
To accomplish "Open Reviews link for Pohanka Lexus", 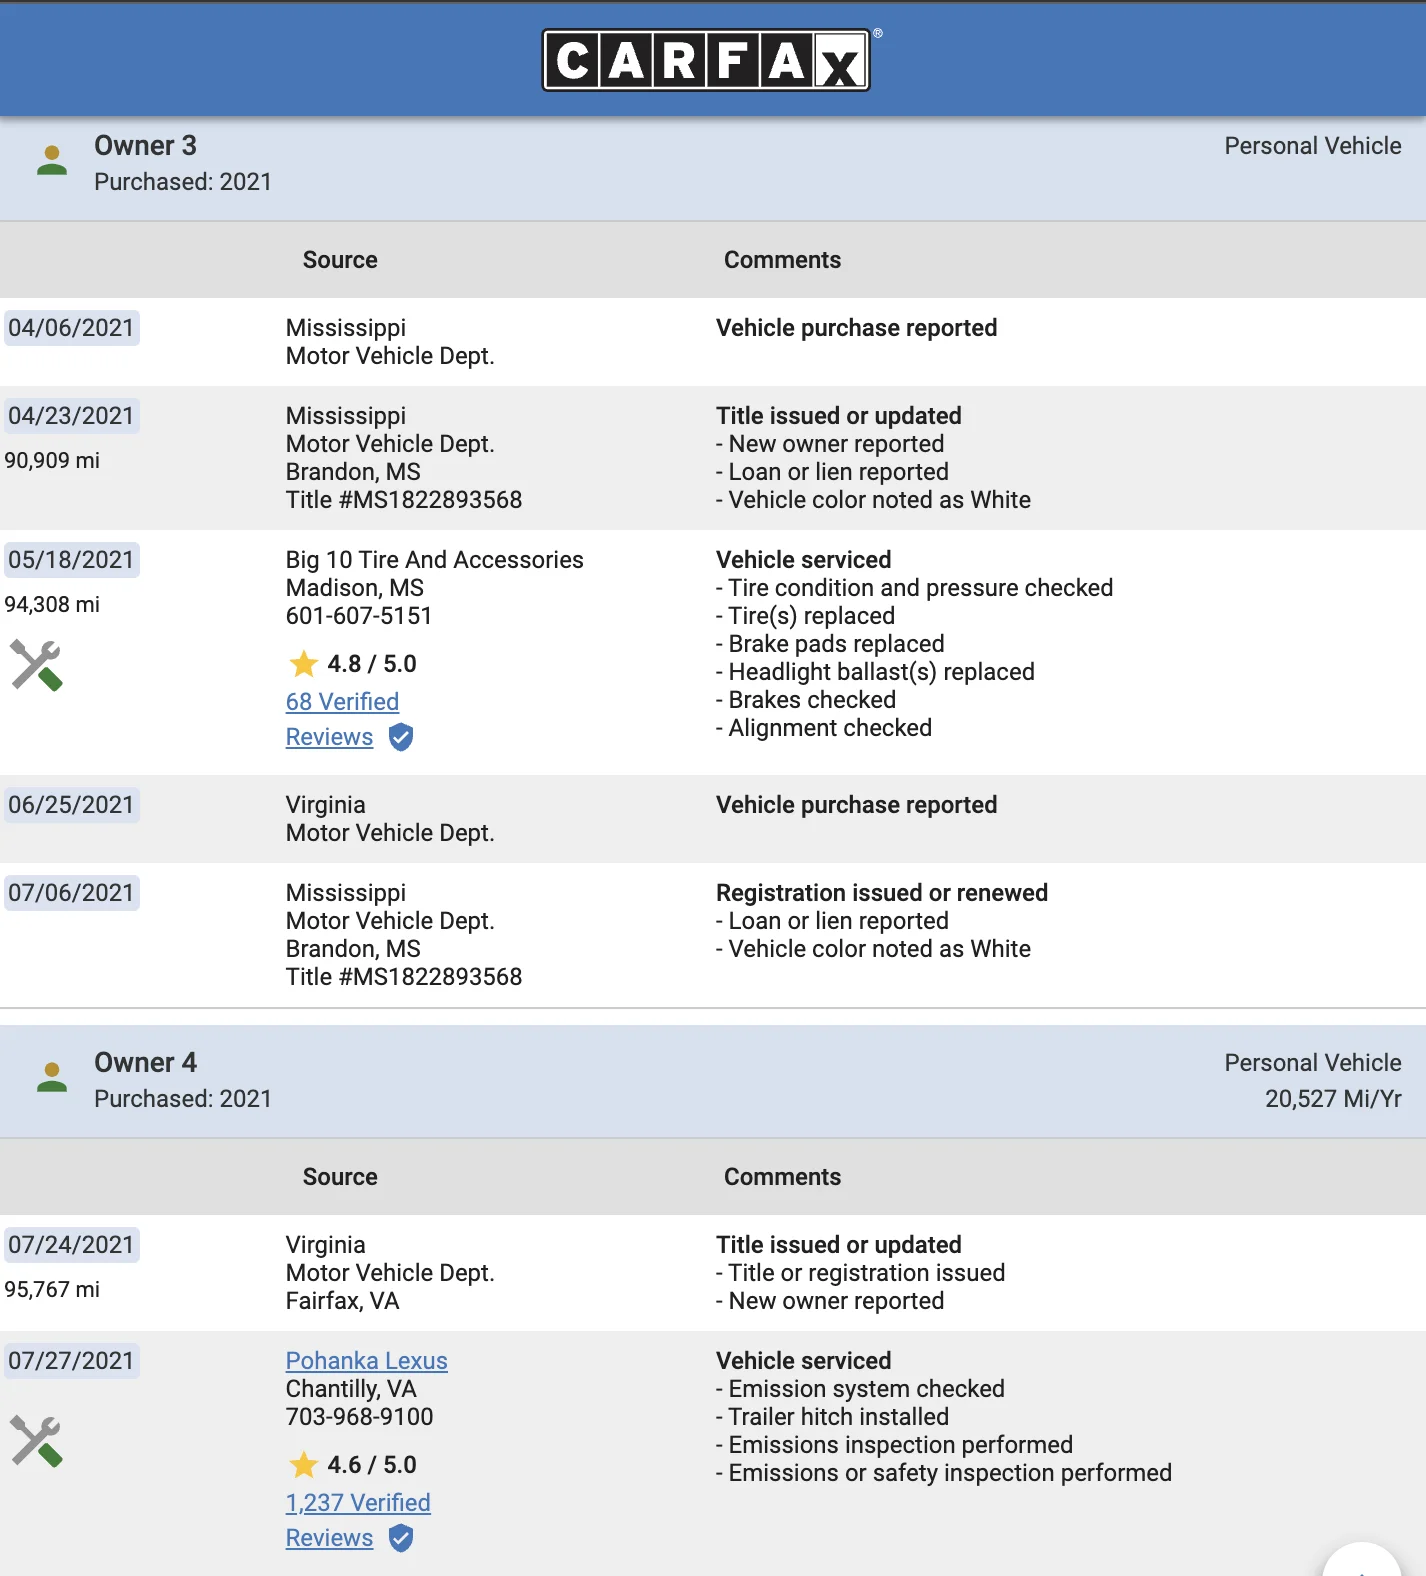I will tap(329, 1538).
